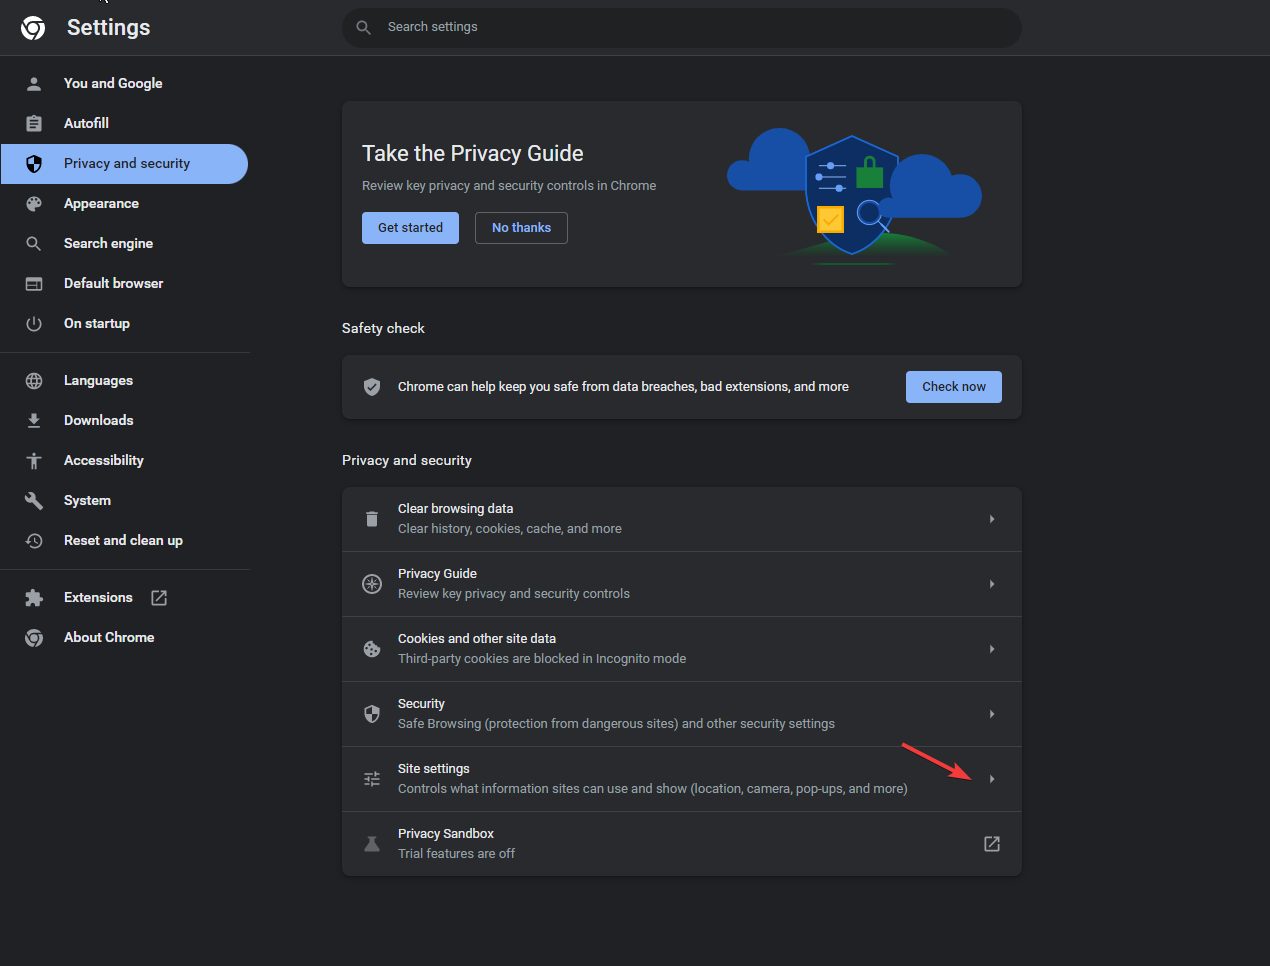Viewport: 1270px width, 966px height.
Task: Click the Languages globe icon
Action: tap(34, 381)
